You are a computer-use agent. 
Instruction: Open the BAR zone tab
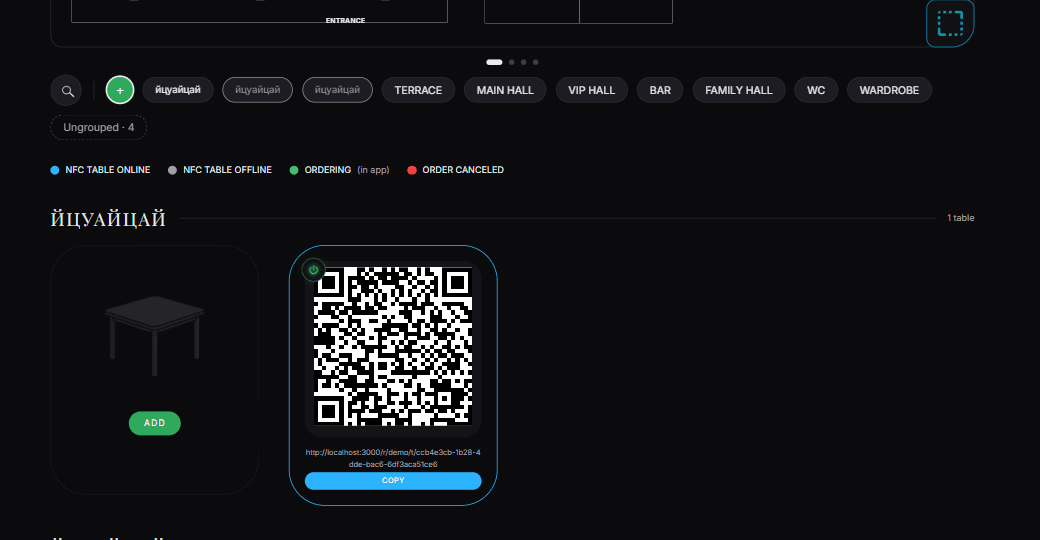tap(660, 90)
